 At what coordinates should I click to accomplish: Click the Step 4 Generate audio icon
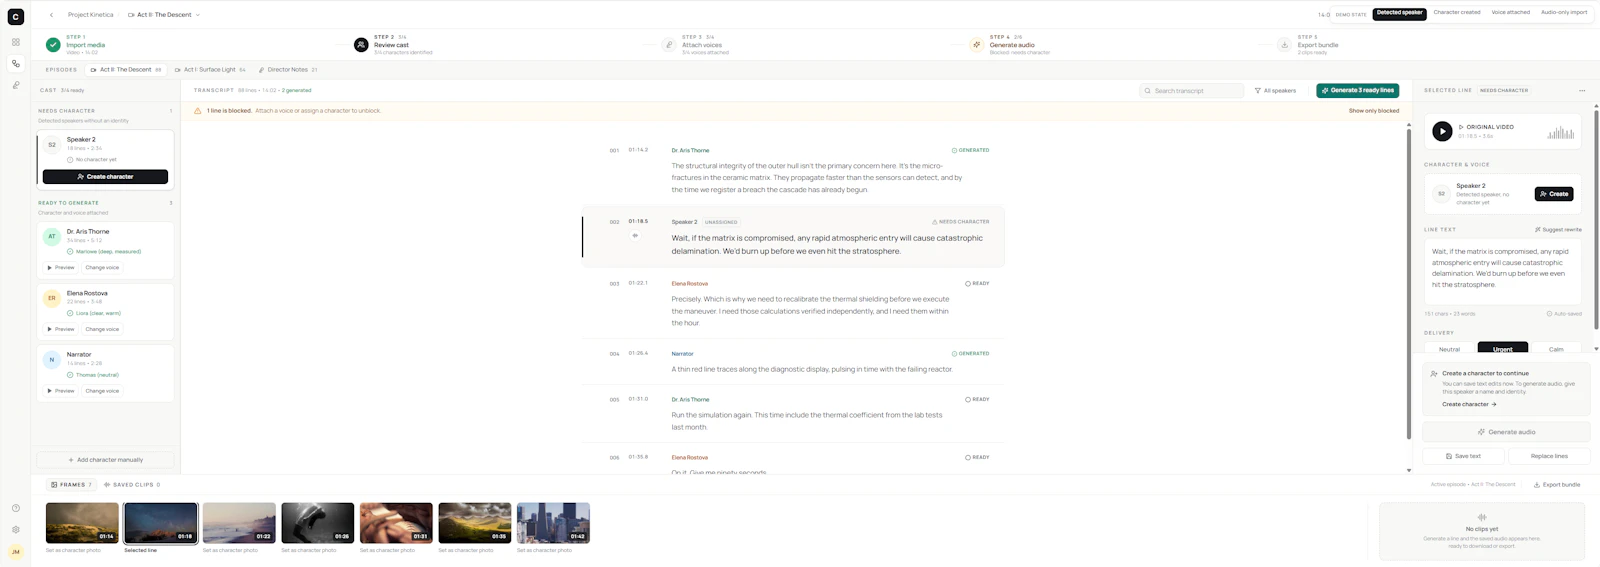pos(977,45)
